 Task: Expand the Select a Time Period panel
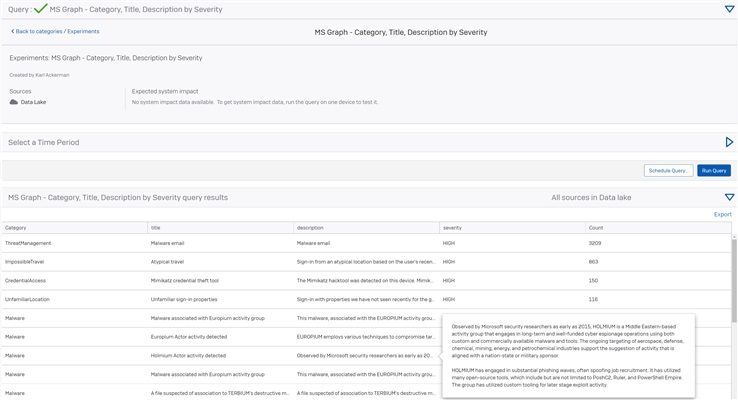[x=729, y=142]
